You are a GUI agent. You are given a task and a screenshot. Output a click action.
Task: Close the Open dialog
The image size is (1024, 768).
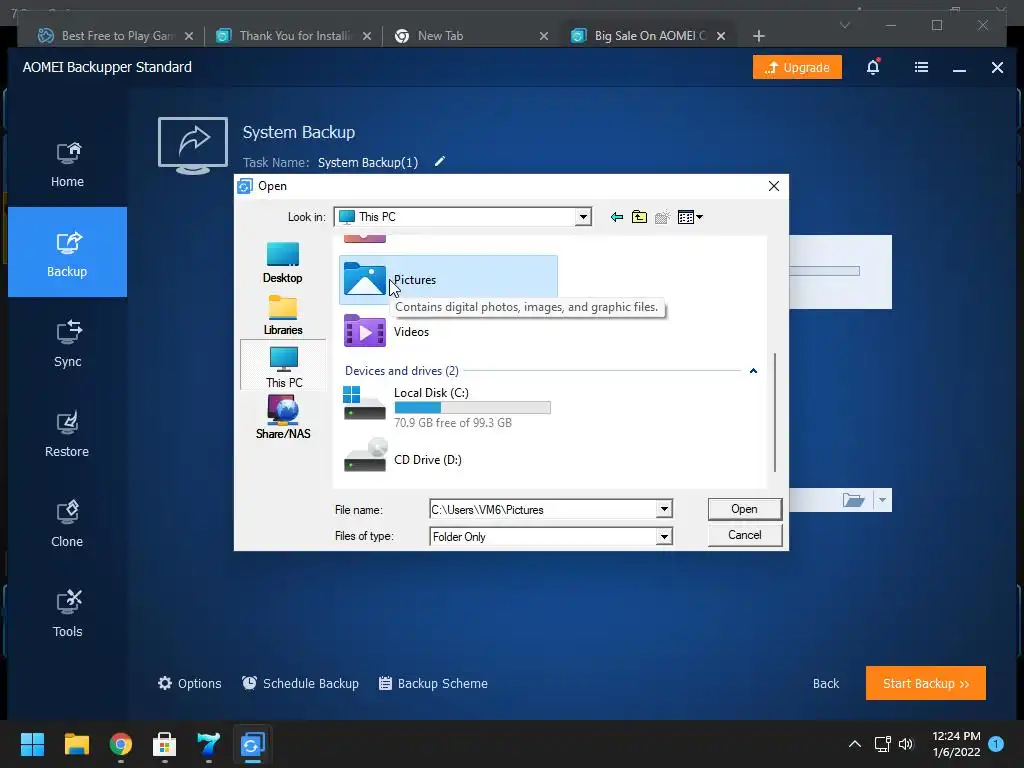(774, 186)
